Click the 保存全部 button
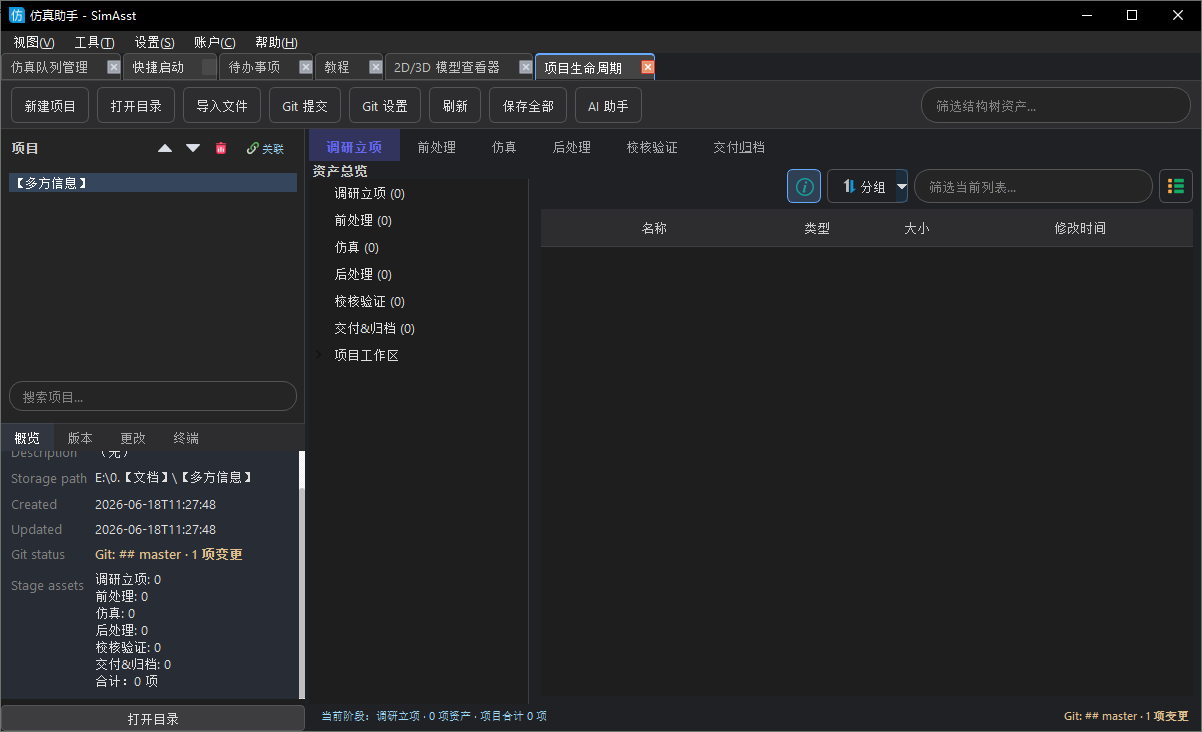This screenshot has height=732, width=1202. tap(528, 105)
